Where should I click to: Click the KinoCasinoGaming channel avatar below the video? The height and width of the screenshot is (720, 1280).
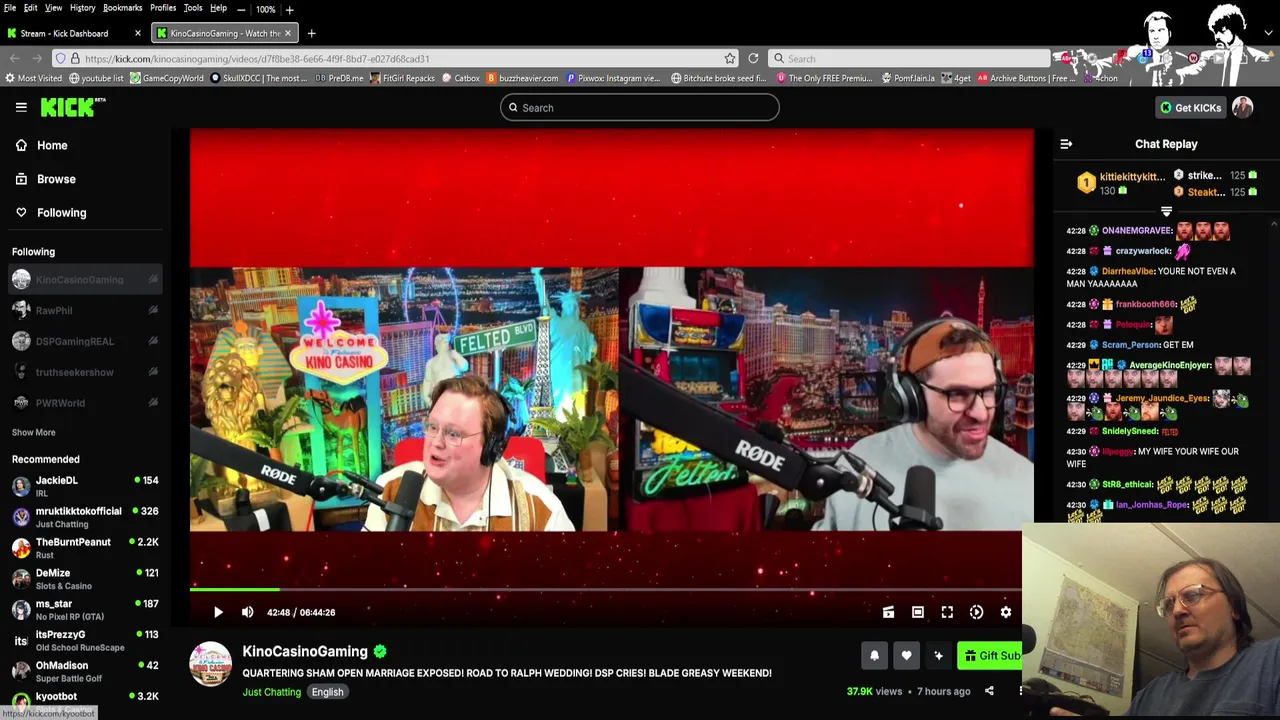pyautogui.click(x=210, y=666)
